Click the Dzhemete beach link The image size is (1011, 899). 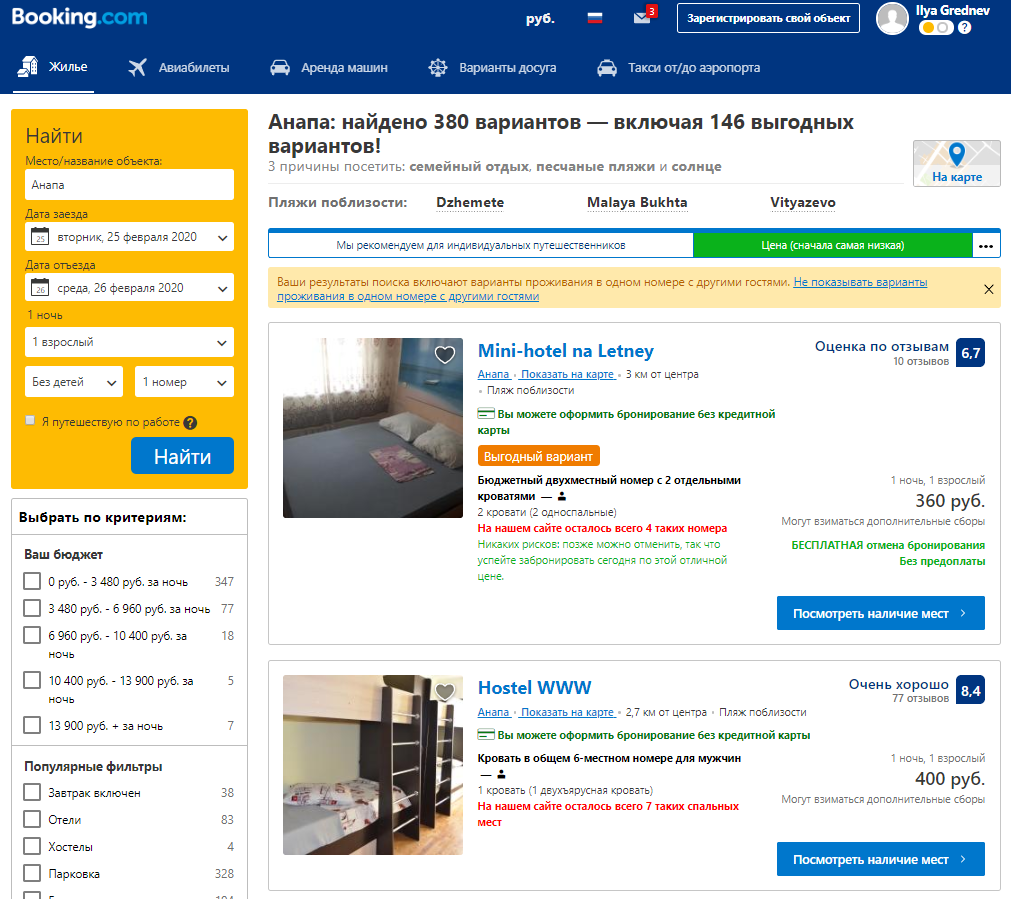tap(470, 203)
